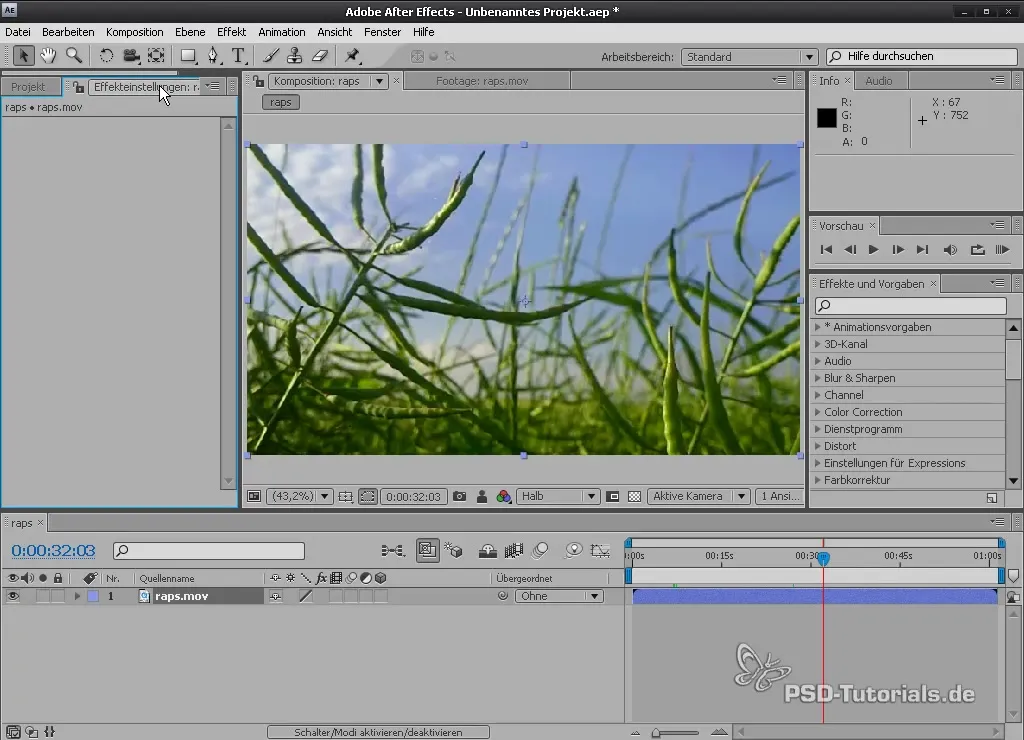
Task: Click the region of interest icon
Action: (x=613, y=496)
